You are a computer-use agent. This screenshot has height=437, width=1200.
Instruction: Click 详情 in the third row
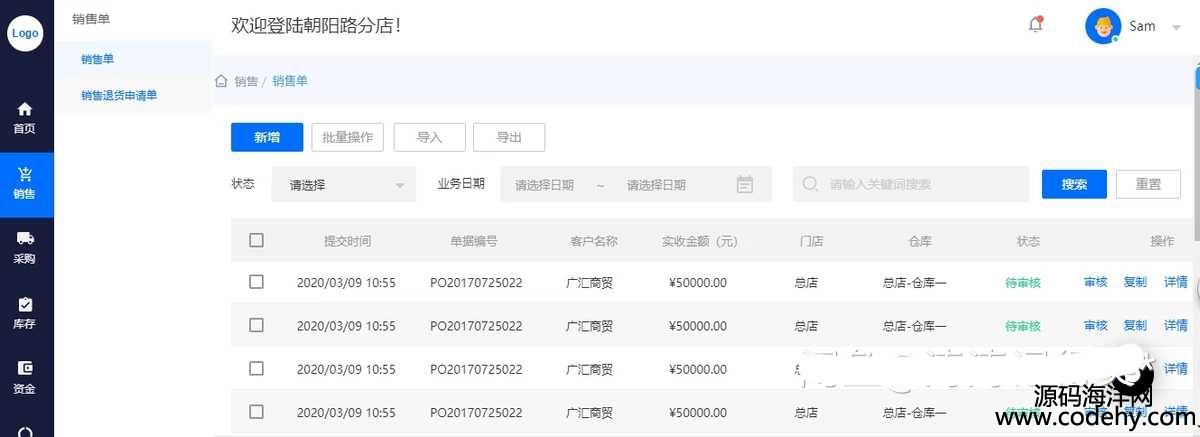click(1176, 369)
